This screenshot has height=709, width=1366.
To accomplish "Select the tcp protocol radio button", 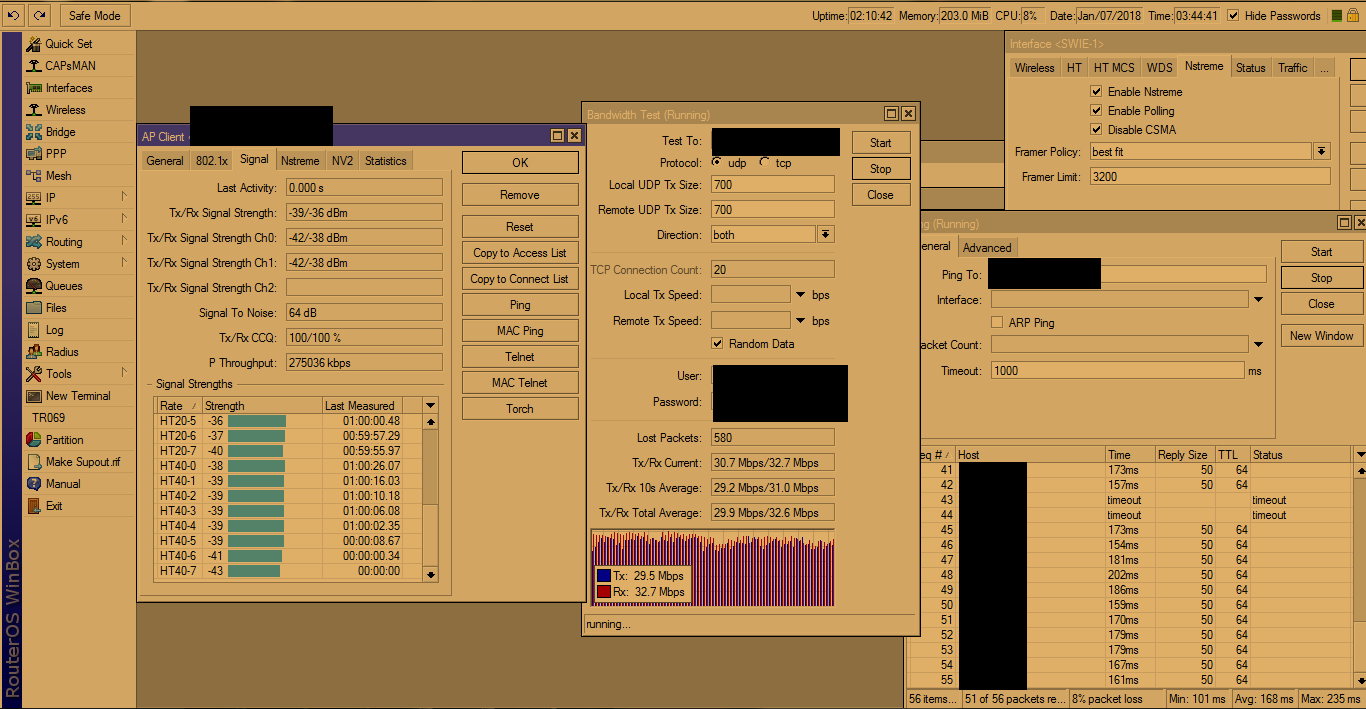I will pyautogui.click(x=765, y=162).
